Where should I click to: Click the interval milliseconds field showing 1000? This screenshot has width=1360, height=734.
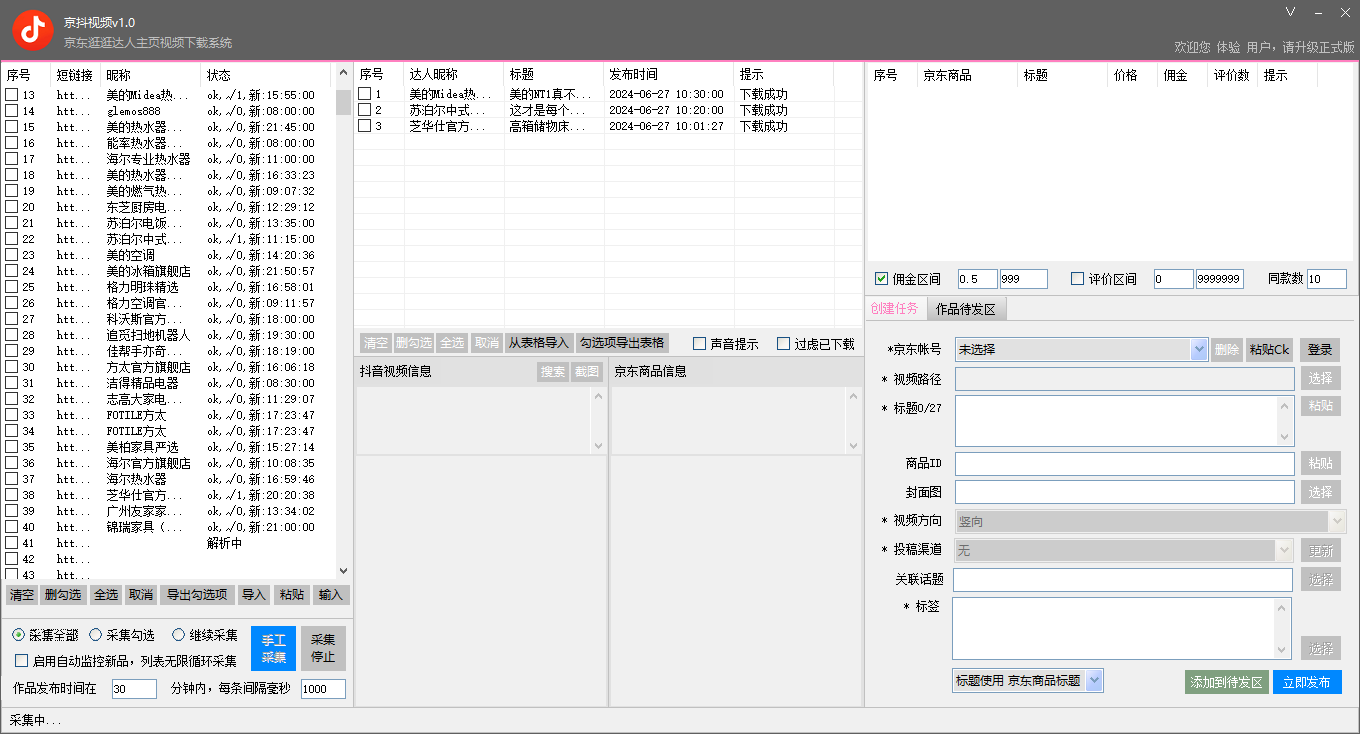click(x=323, y=689)
